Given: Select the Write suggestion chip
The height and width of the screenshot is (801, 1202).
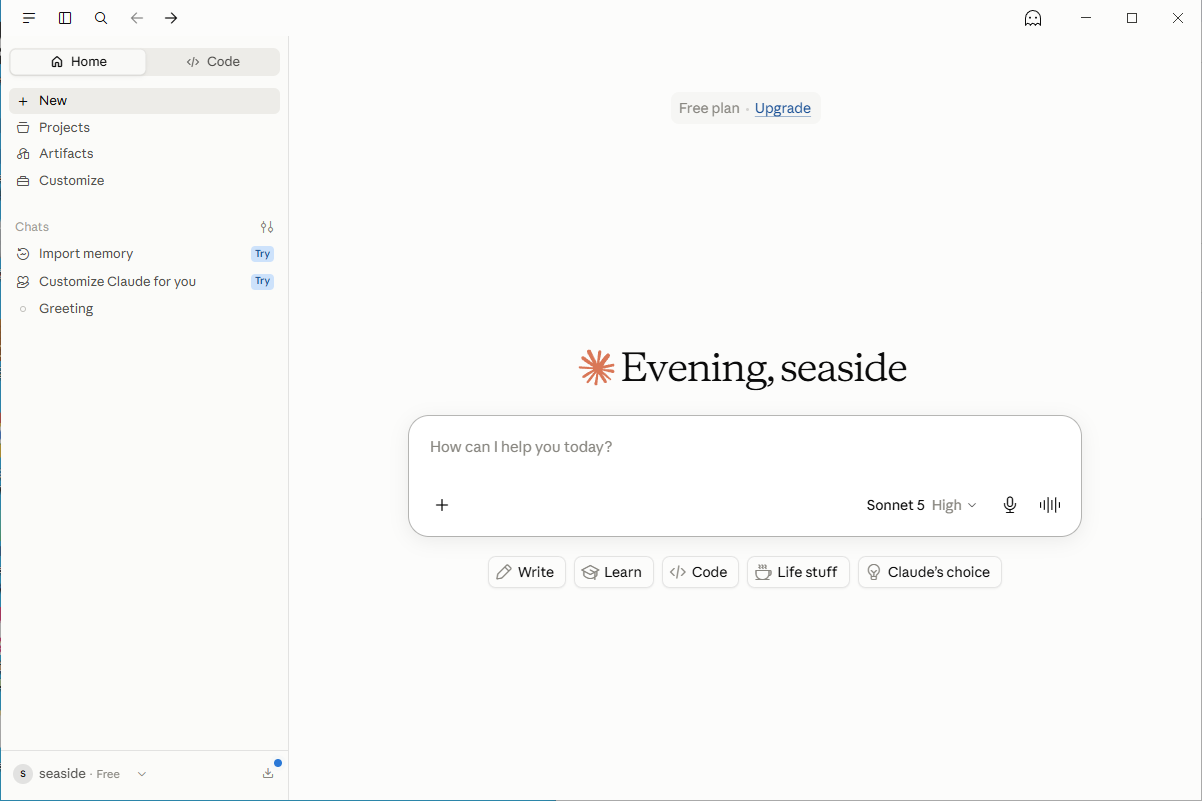Looking at the screenshot, I should point(527,572).
